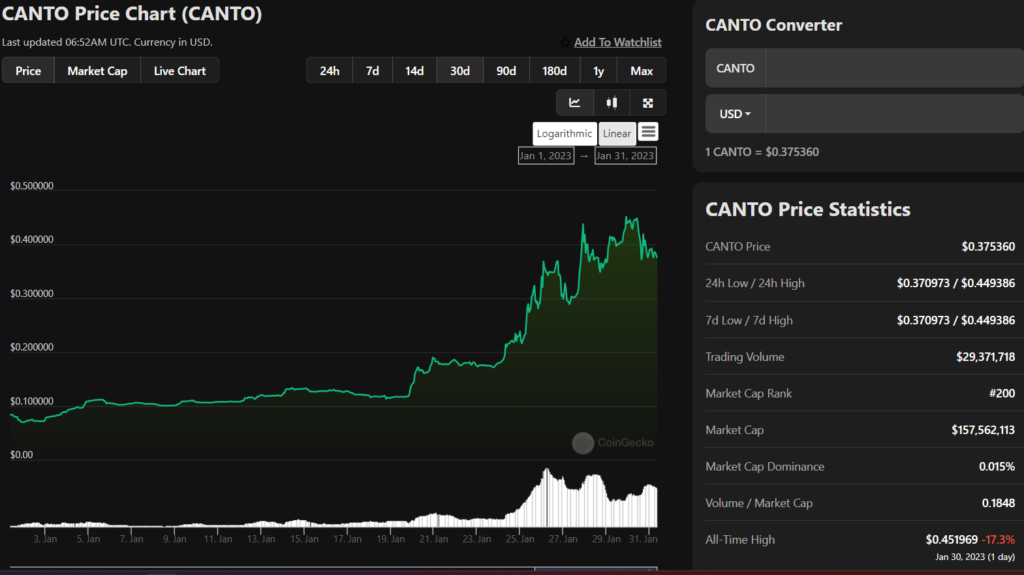Set range to 24h
Viewport: 1024px width, 575px height.
coord(330,71)
